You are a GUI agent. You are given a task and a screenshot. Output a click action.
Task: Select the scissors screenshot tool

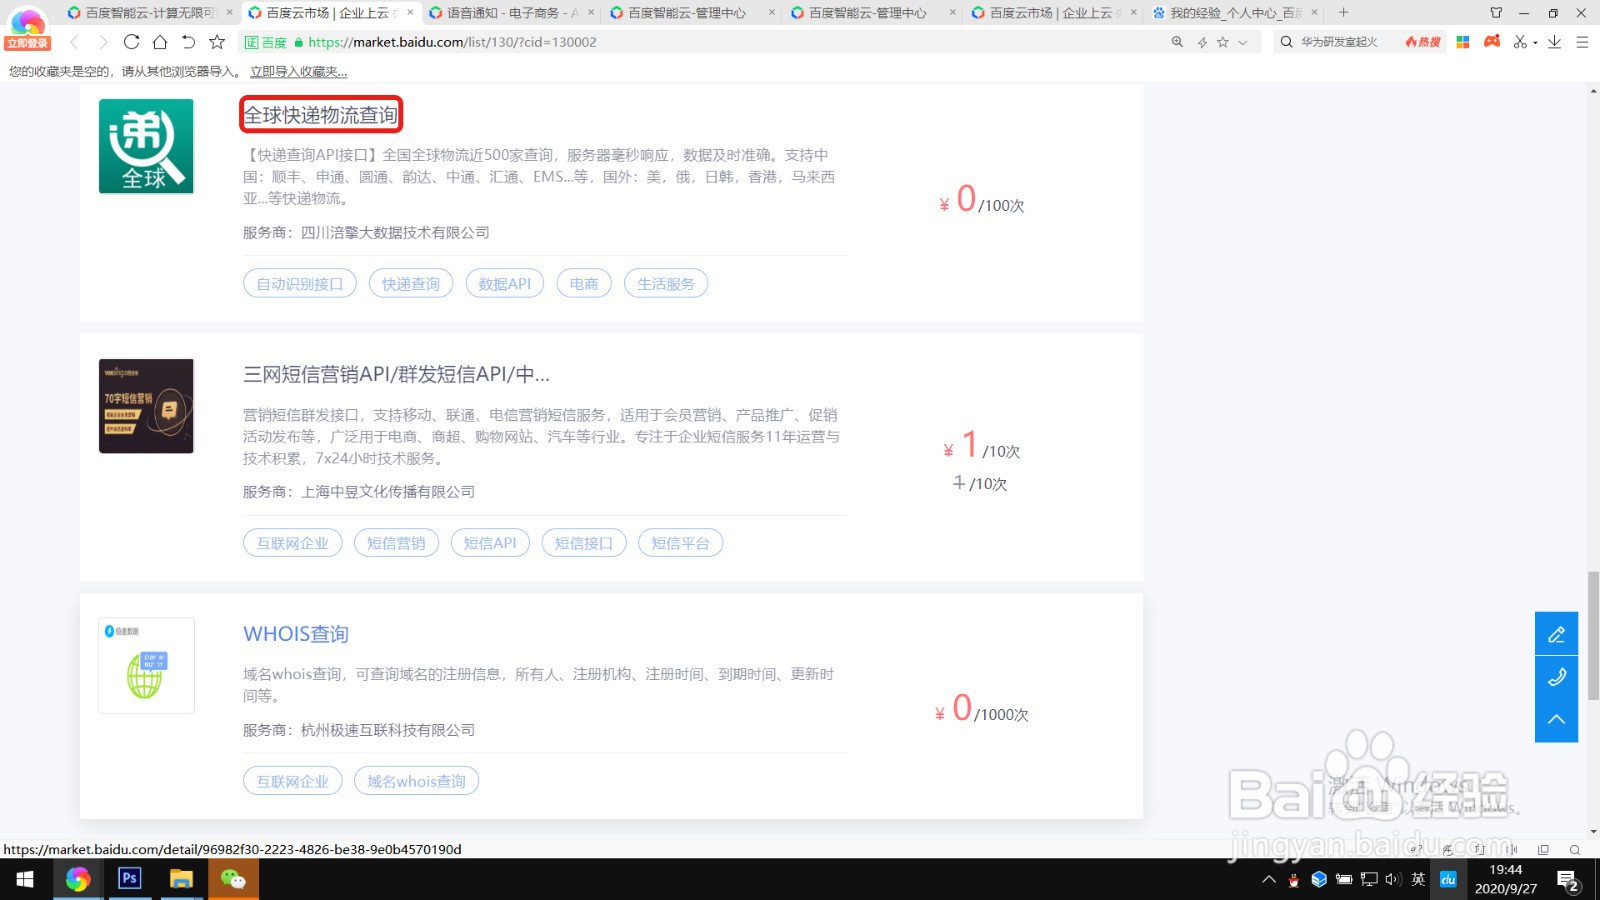pos(1520,42)
